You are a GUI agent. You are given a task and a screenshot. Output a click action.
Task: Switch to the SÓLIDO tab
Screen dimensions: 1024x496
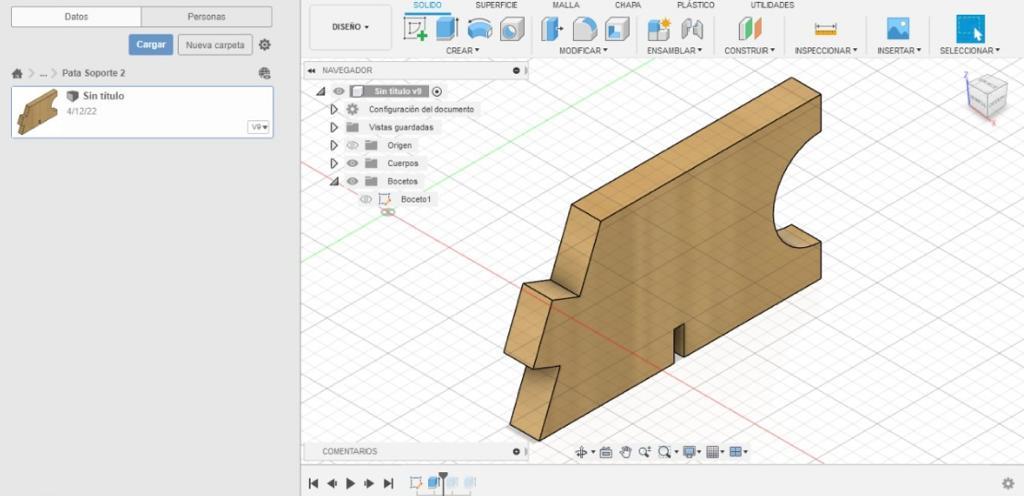click(427, 5)
